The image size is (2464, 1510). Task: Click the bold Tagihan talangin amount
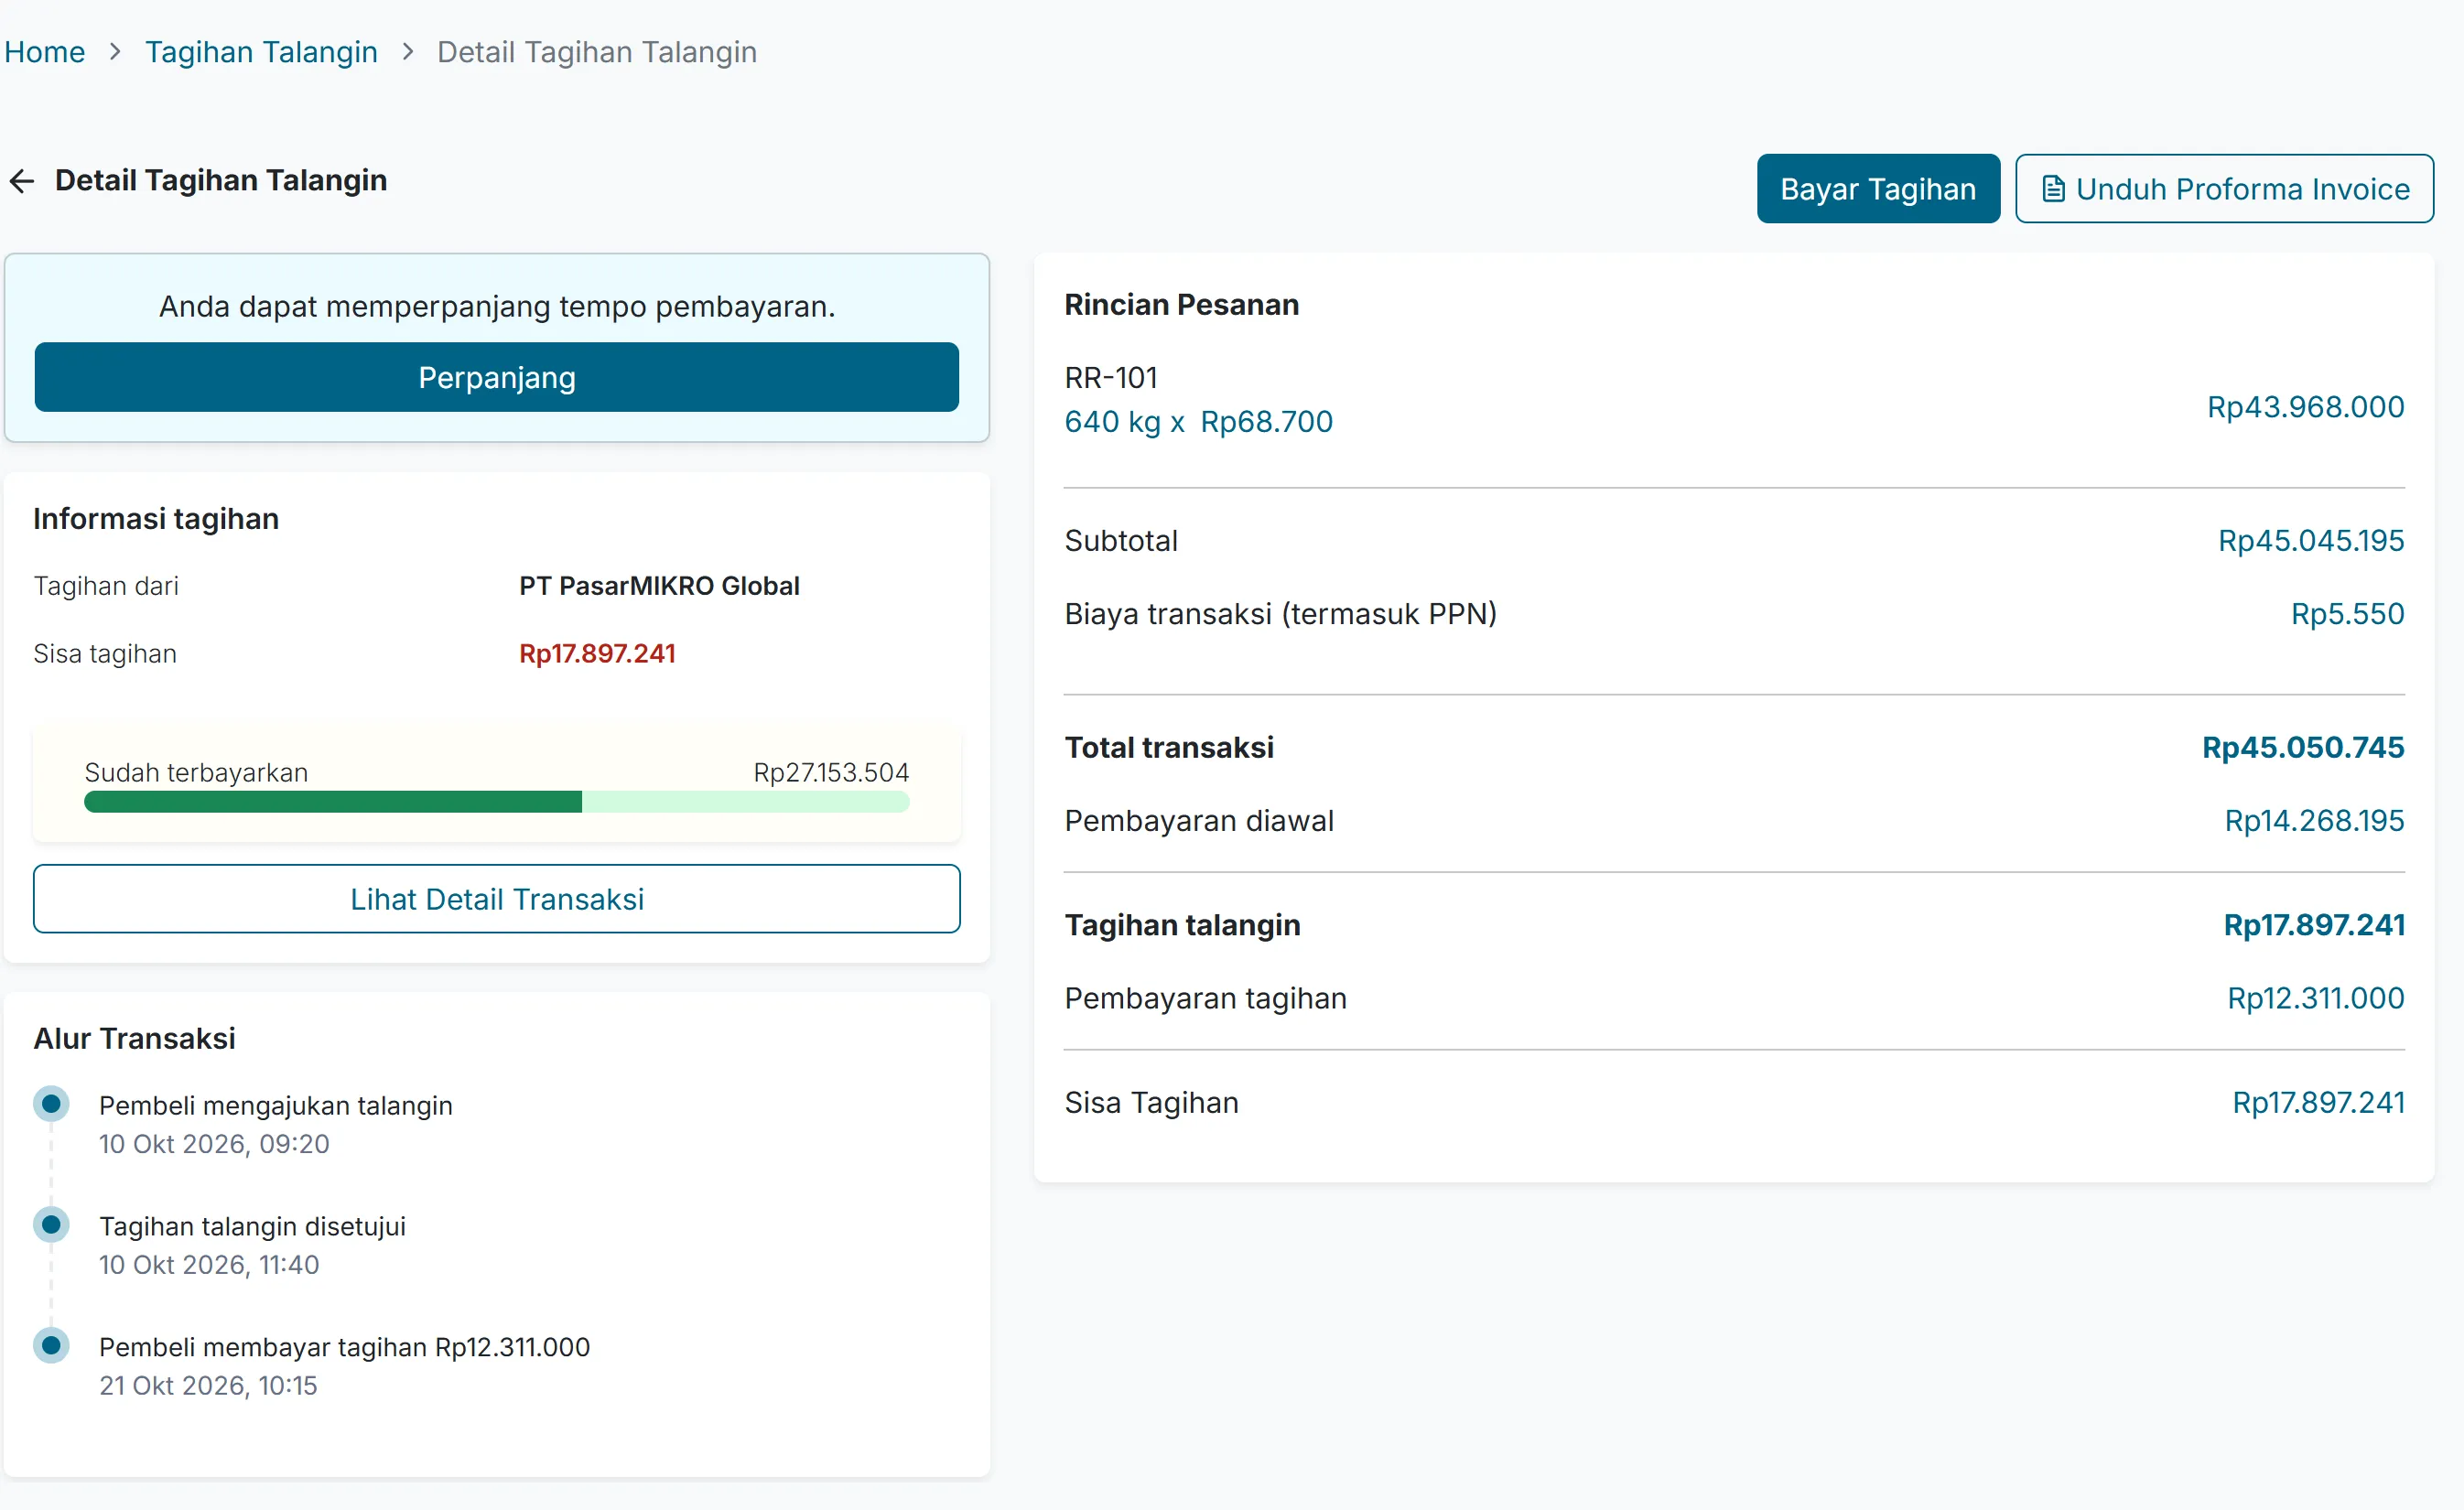coord(2314,926)
